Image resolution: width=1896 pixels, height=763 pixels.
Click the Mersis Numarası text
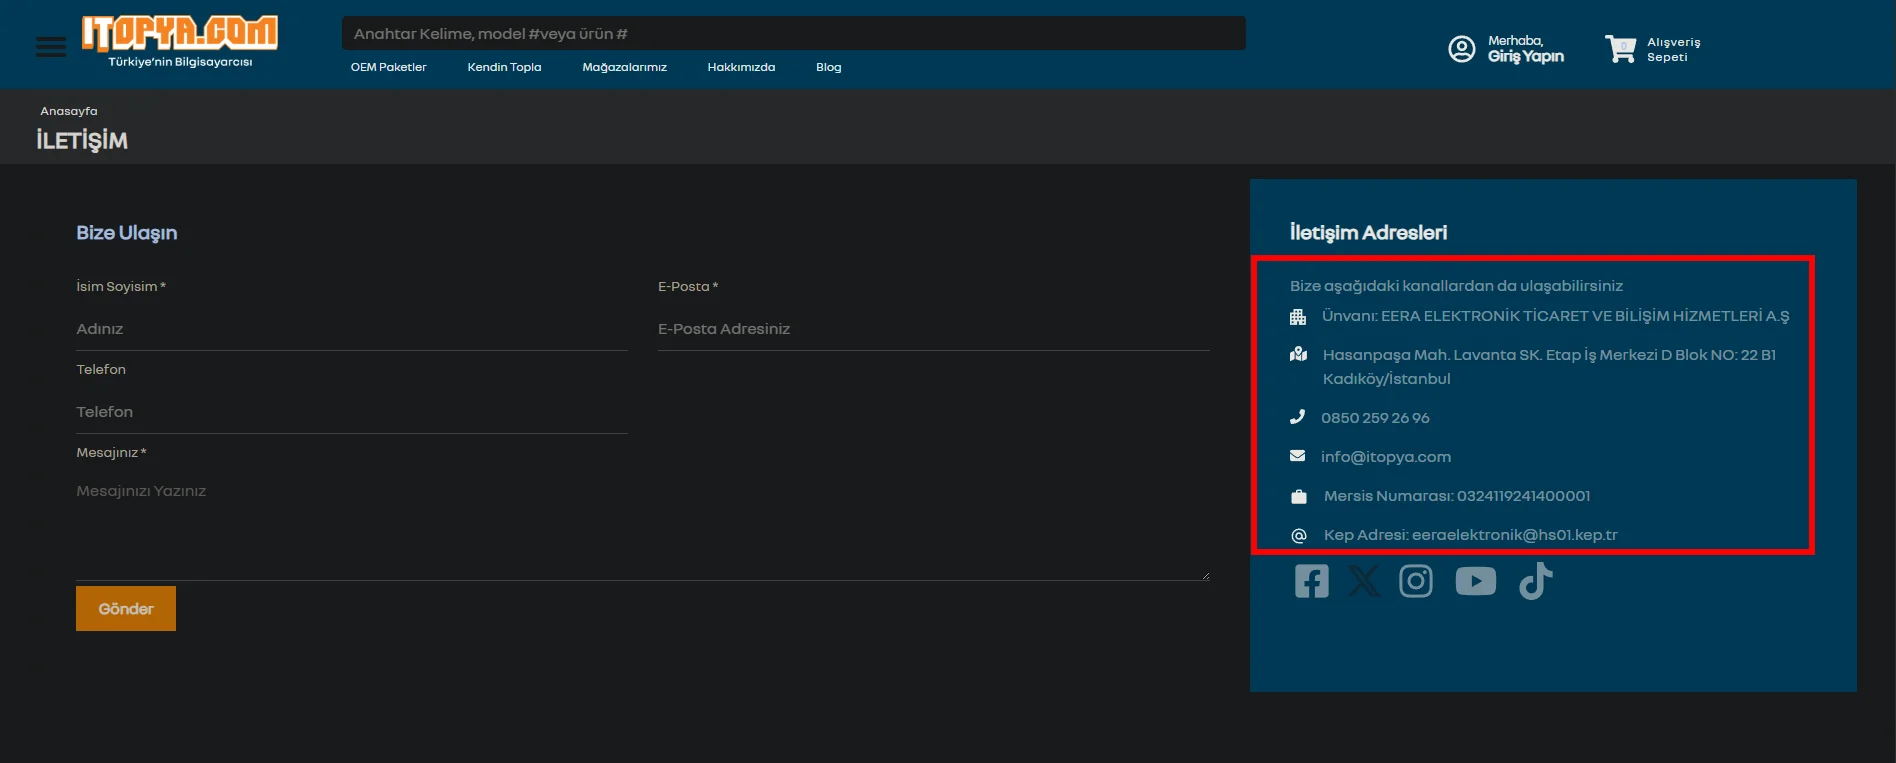1457,496
